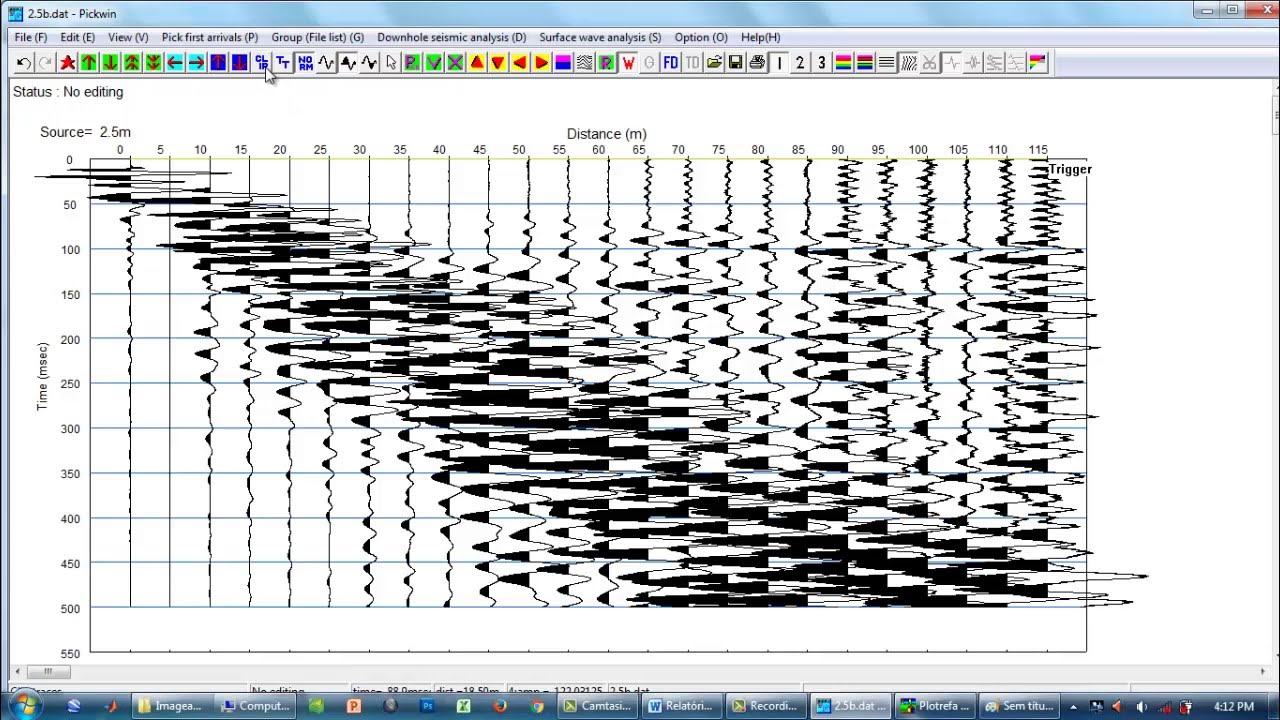The width and height of the screenshot is (1280, 720).
Task: Switch to Camtasia in the taskbar
Action: pos(596,706)
